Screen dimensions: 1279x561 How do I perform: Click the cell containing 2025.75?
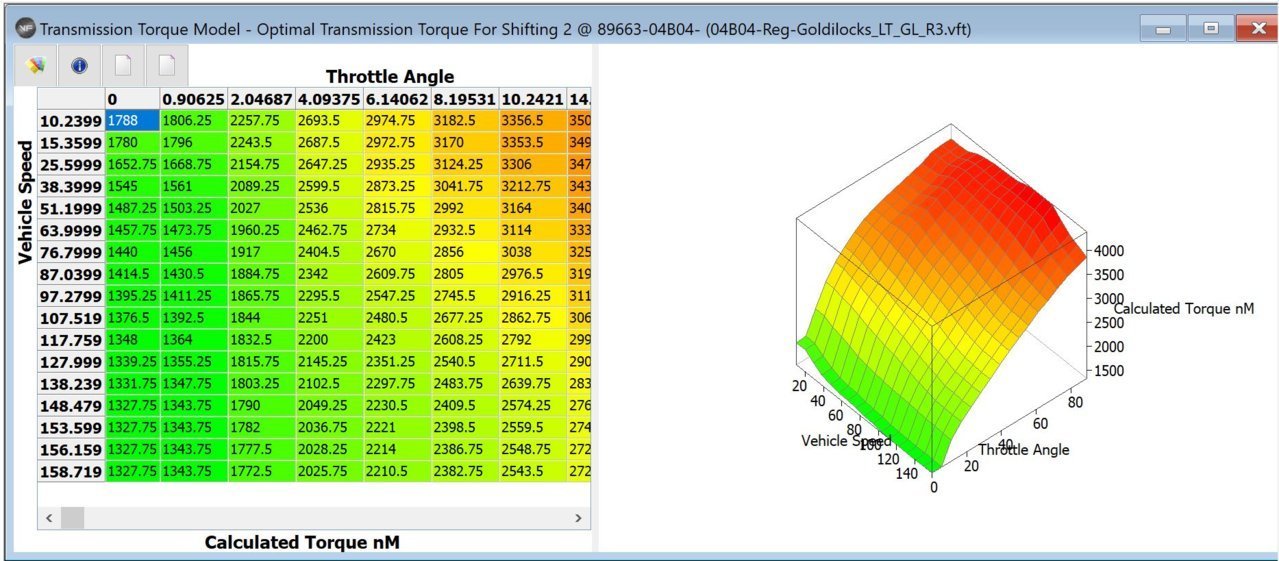pyautogui.click(x=329, y=471)
